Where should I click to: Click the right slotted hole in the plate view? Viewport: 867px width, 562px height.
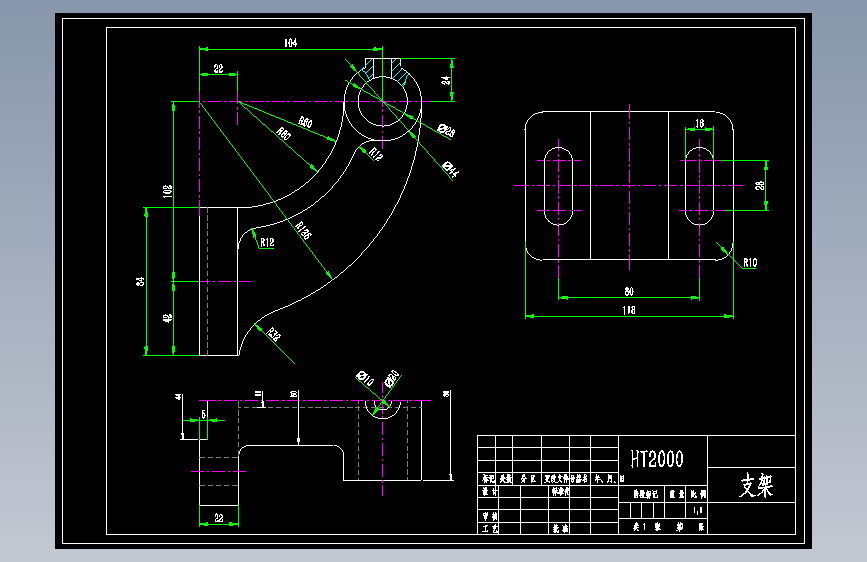click(x=699, y=186)
